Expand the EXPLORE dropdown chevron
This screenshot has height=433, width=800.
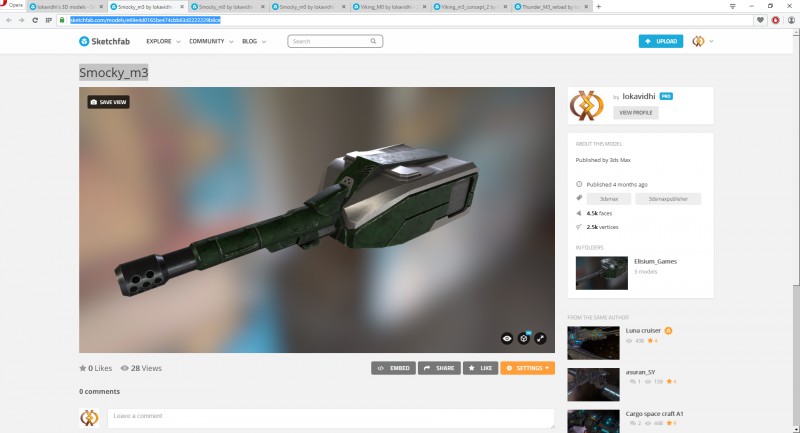click(178, 42)
